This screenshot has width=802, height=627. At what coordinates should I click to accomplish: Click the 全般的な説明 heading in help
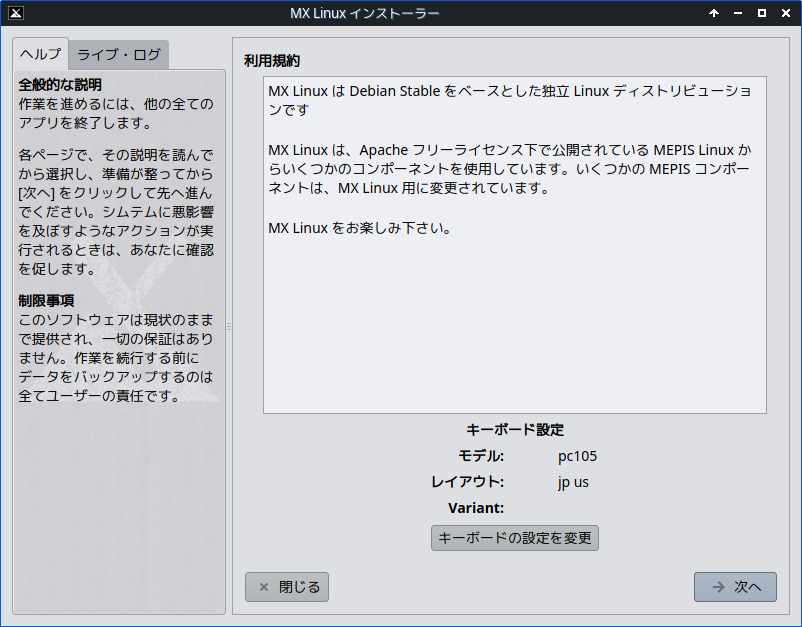pyautogui.click(x=60, y=84)
